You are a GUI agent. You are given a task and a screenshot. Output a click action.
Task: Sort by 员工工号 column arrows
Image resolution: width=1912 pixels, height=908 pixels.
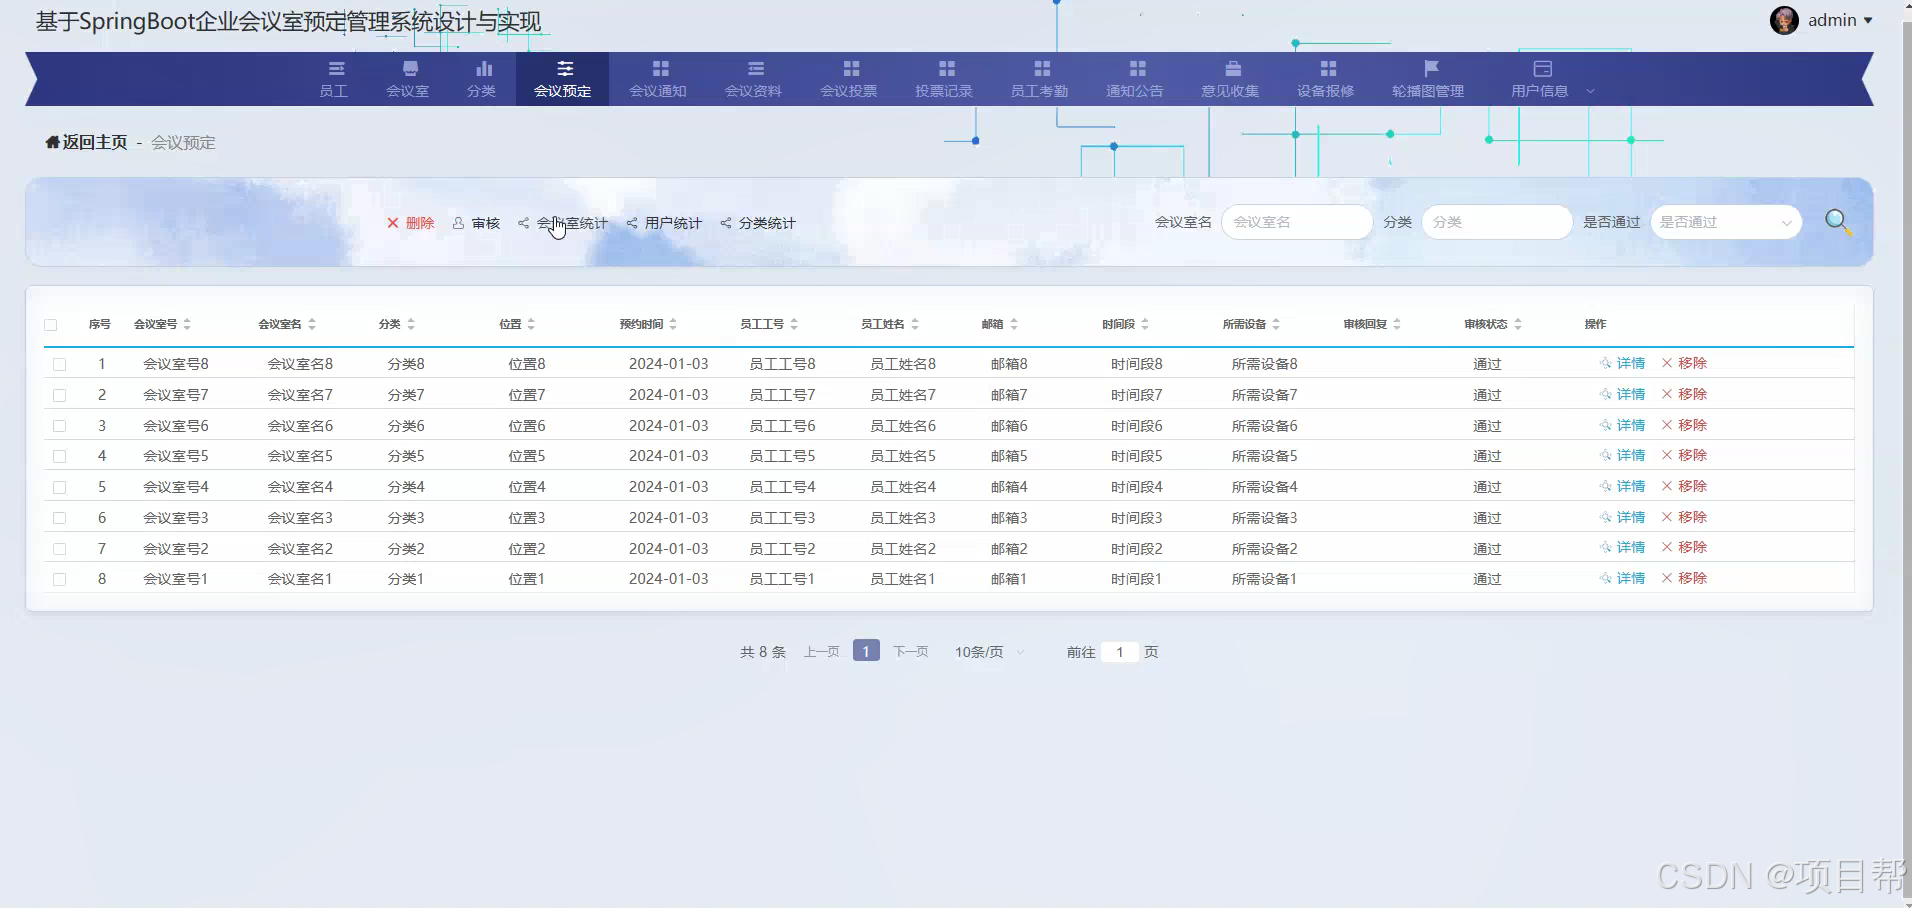794,324
